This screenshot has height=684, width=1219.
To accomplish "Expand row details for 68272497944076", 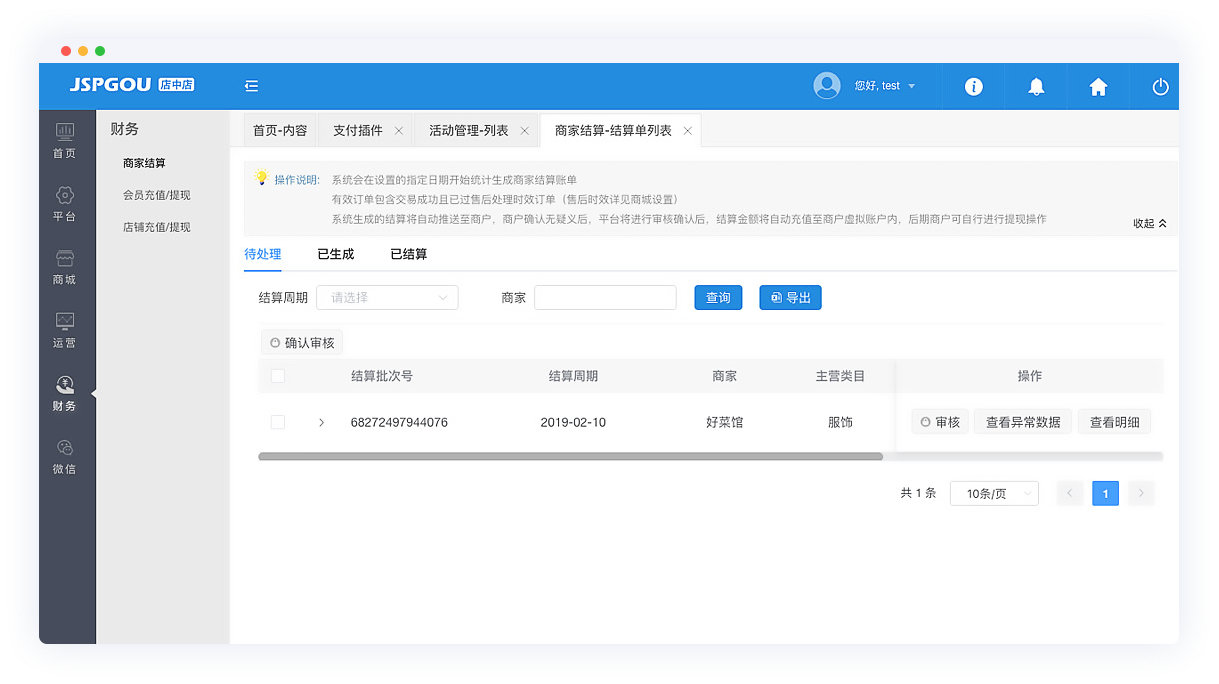I will 321,423.
